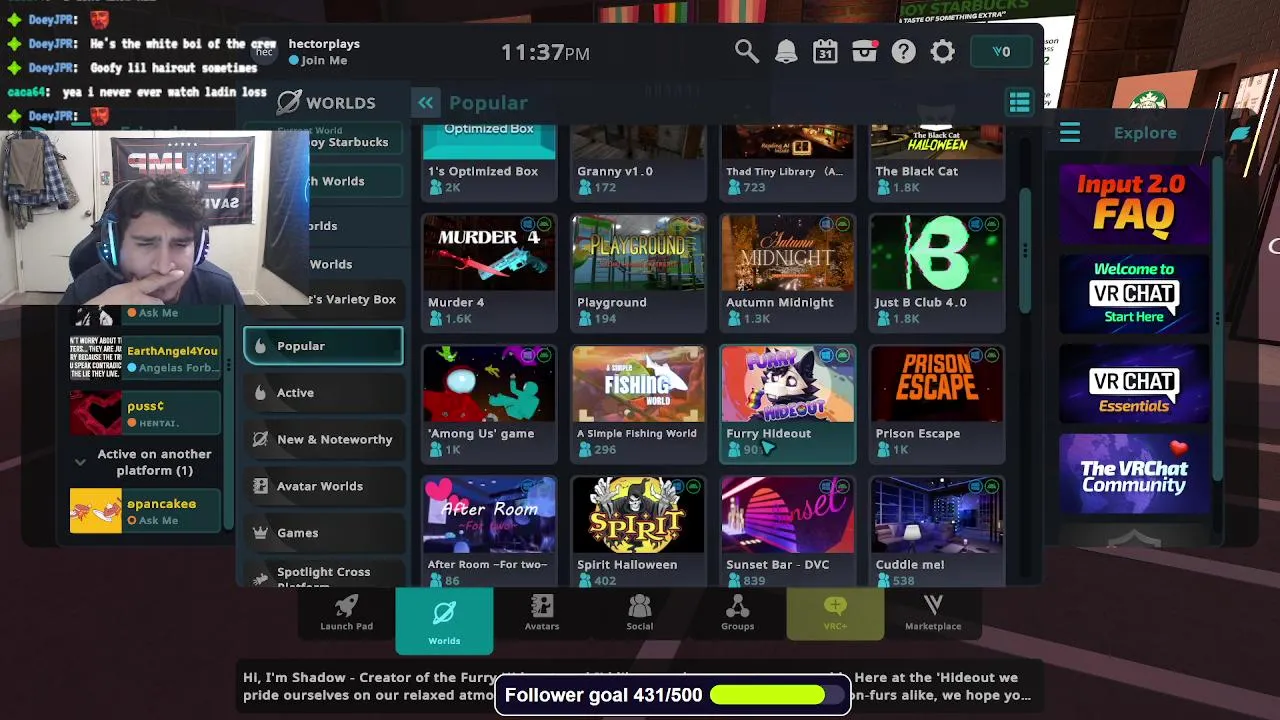The height and width of the screenshot is (720, 1280).
Task: Click platform badges on Prison Escape tile
Action: (x=983, y=356)
